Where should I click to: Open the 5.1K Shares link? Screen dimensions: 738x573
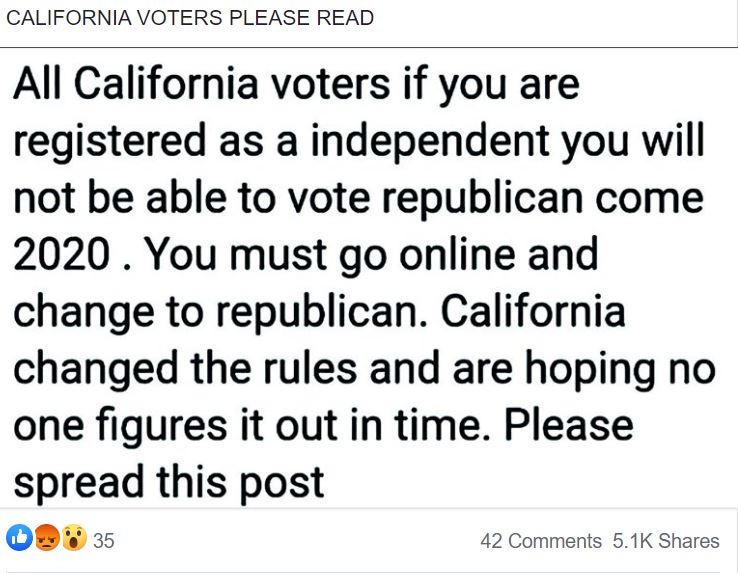click(666, 541)
